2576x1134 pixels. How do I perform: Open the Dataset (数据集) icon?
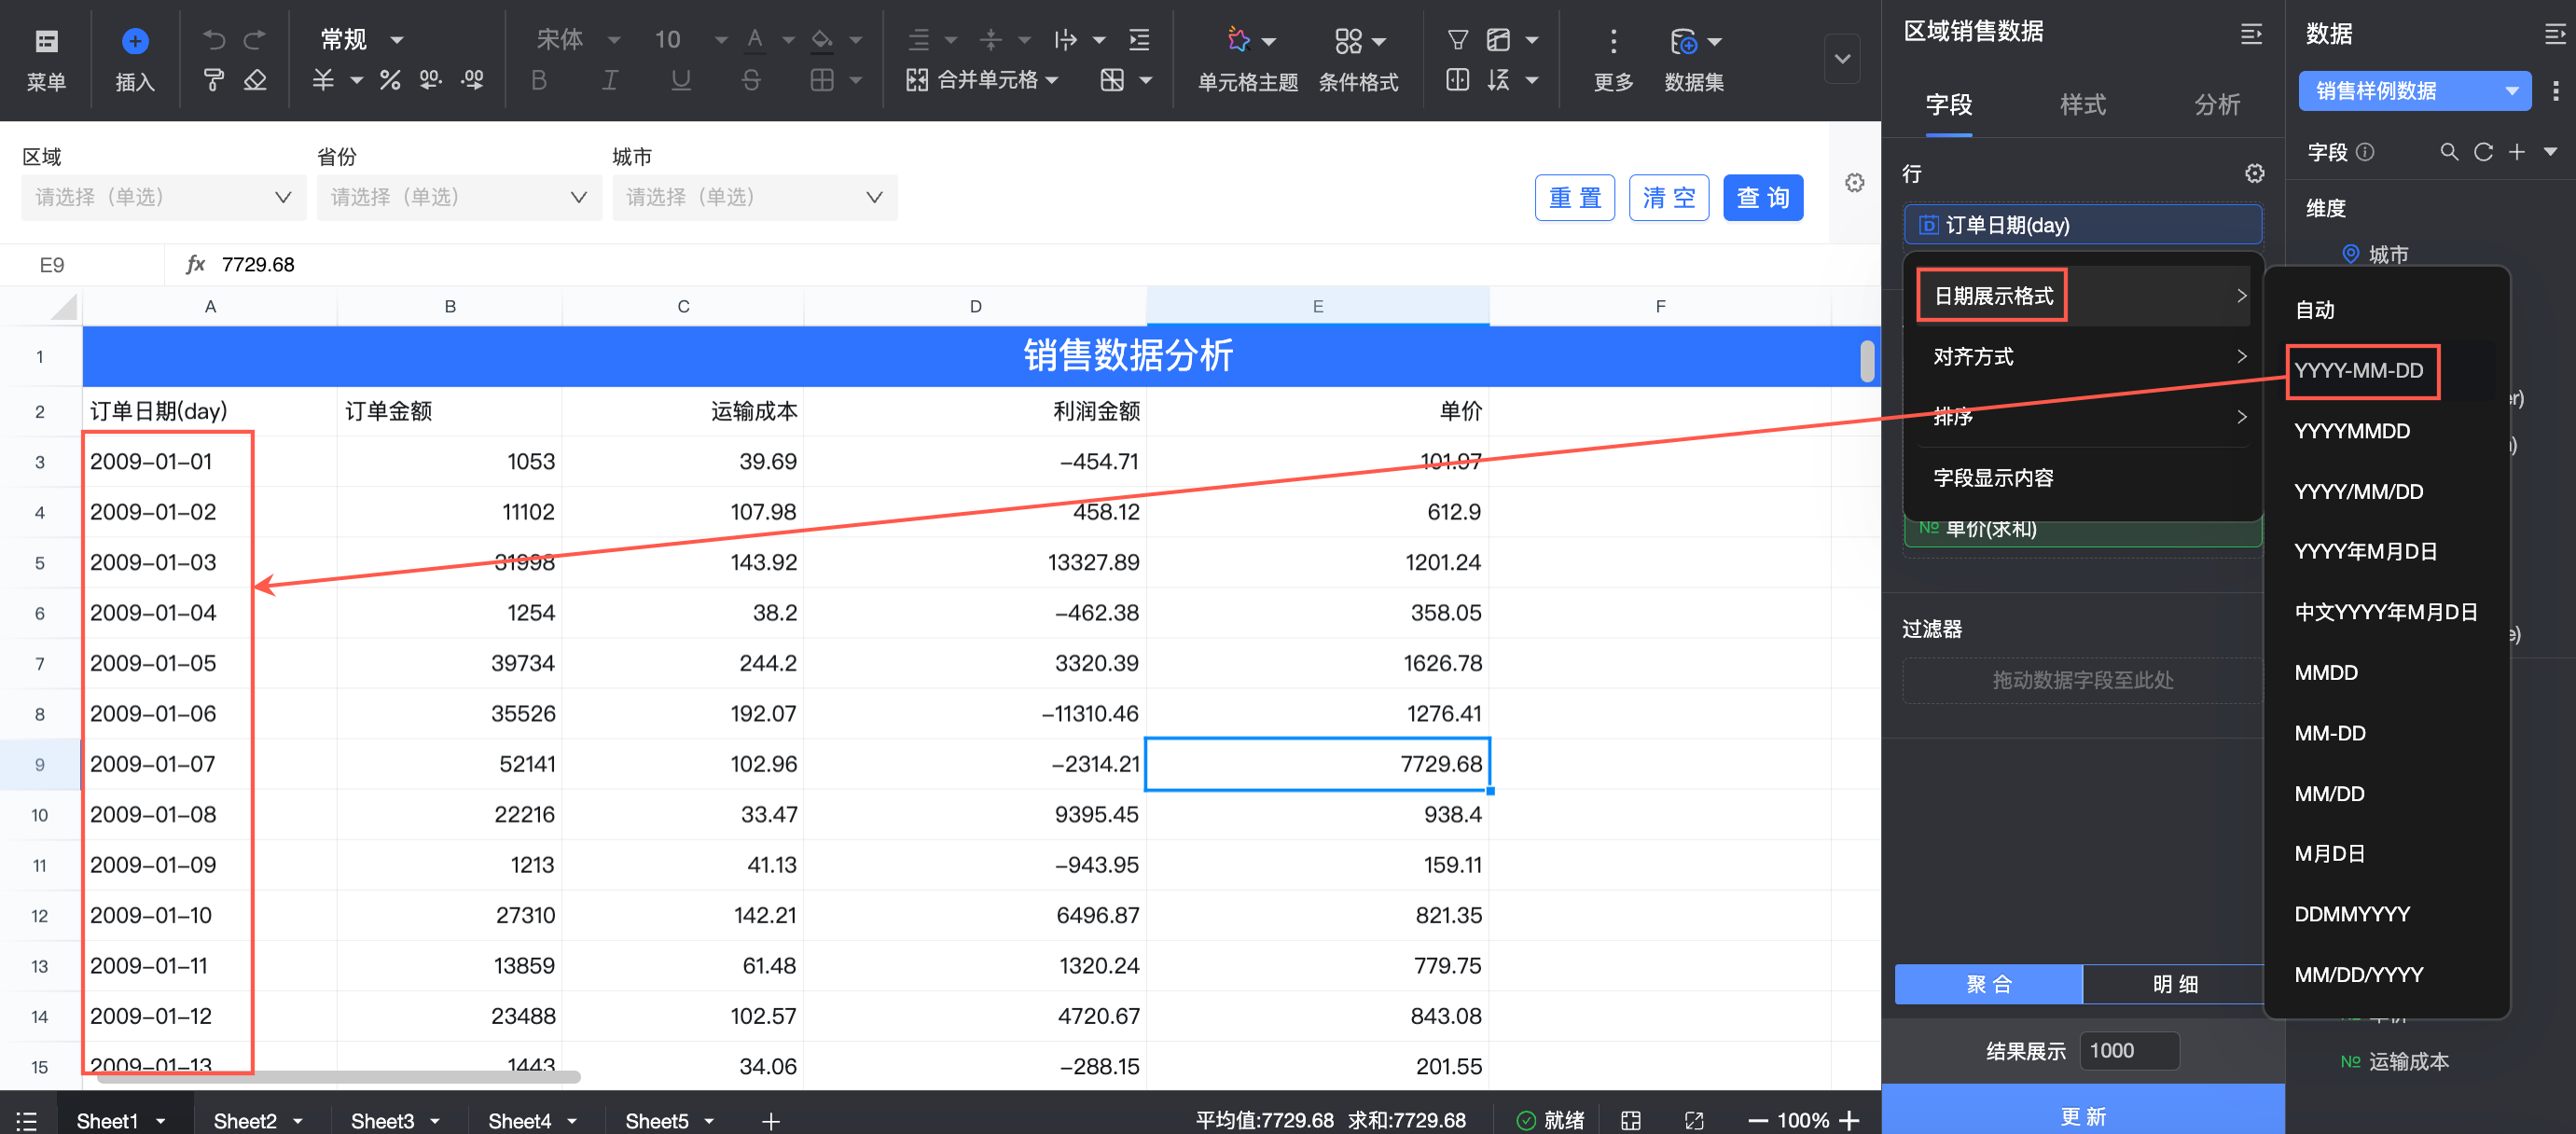1683,42
